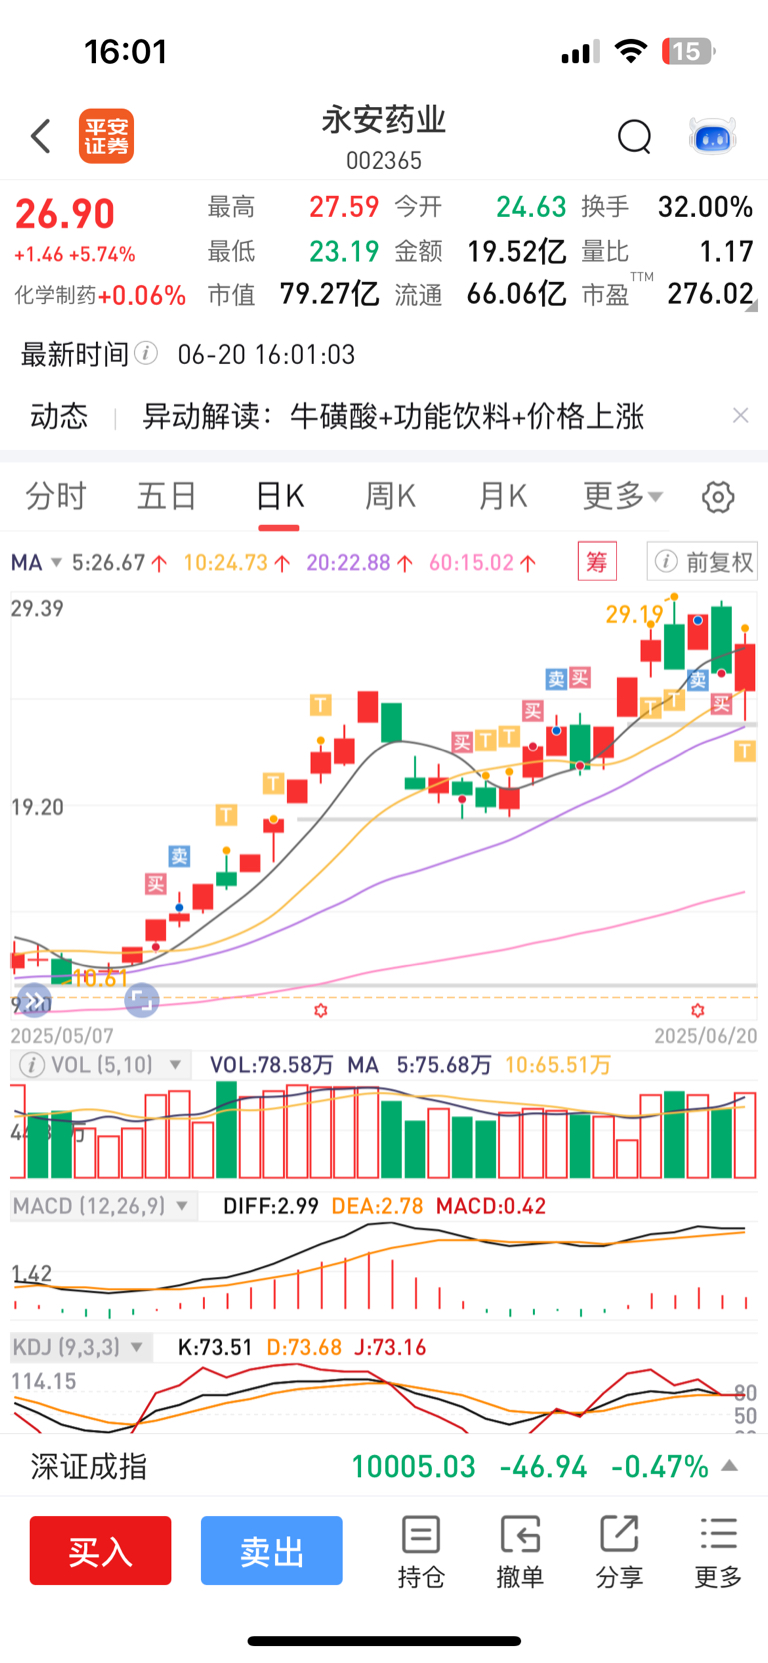
Task: Open the 更多 chart period dropdown
Action: (623, 496)
